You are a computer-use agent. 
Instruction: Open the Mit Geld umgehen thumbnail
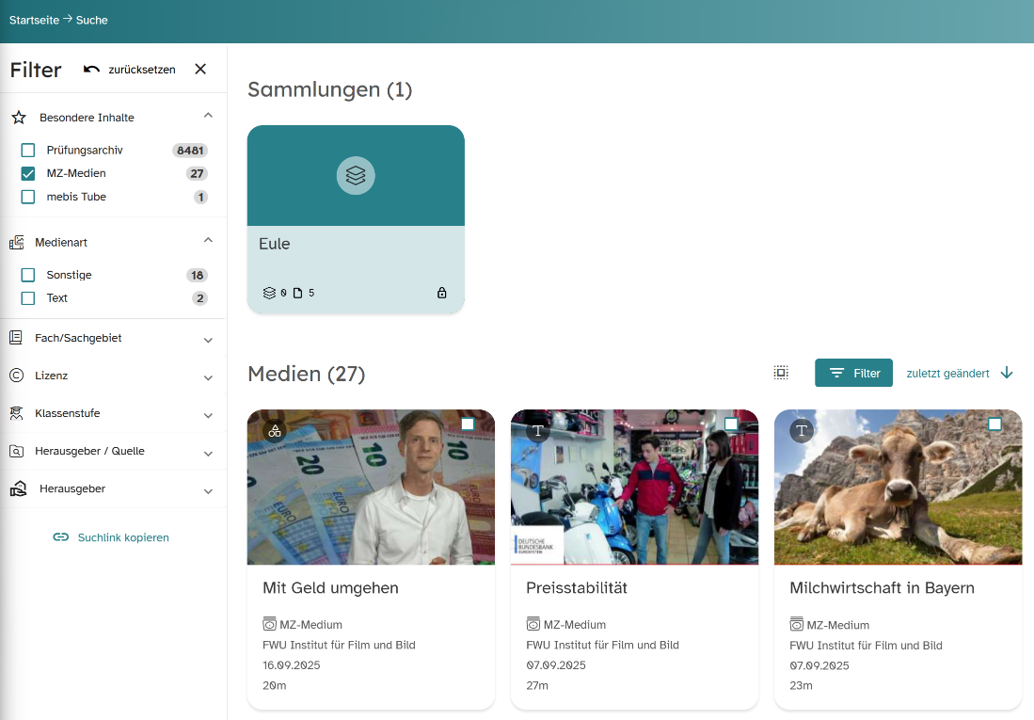pyautogui.click(x=370, y=487)
